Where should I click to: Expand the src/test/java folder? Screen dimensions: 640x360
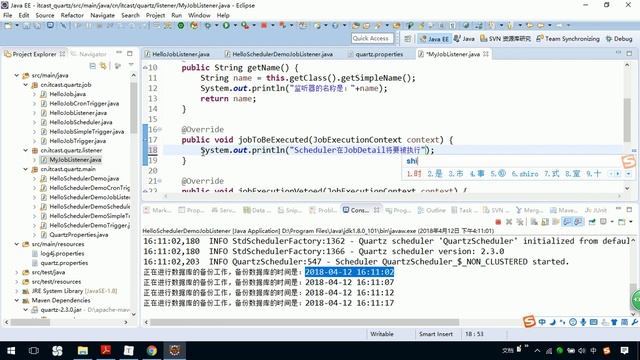(x=17, y=272)
